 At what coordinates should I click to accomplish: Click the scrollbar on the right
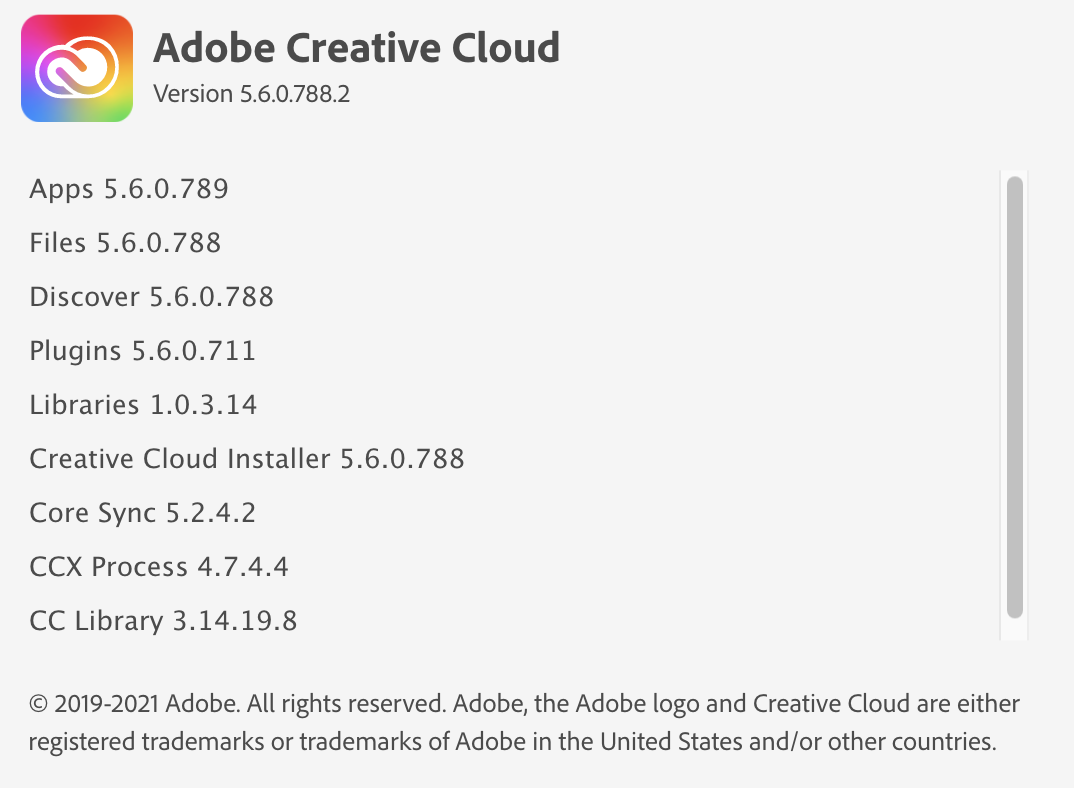(1012, 400)
